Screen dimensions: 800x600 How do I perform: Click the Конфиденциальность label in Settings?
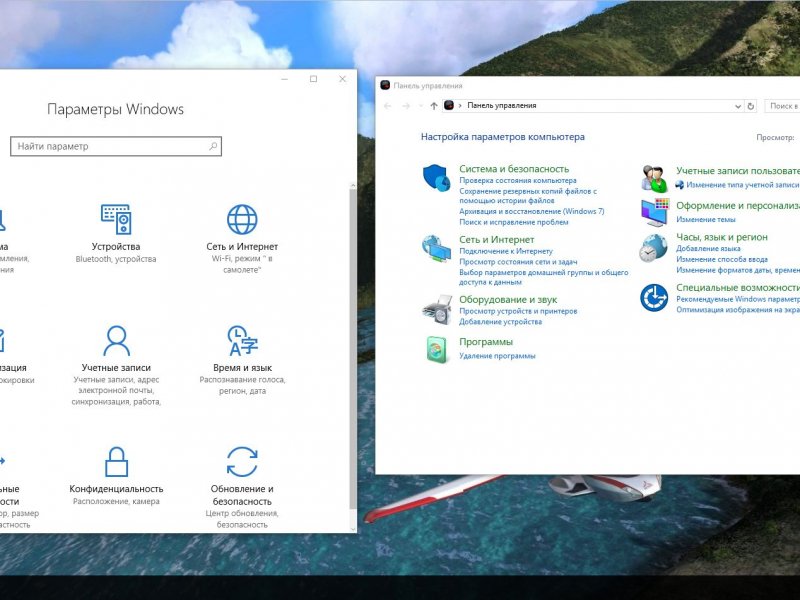(x=116, y=489)
